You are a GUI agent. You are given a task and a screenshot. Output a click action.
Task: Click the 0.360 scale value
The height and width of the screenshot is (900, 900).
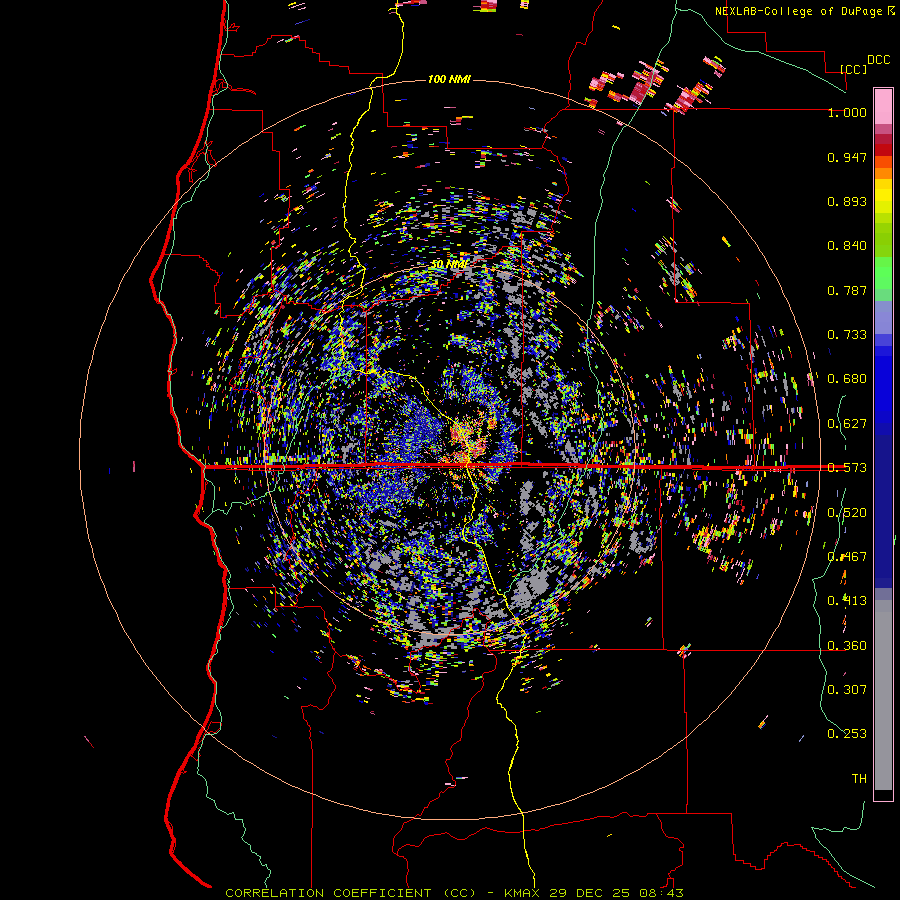tap(847, 646)
